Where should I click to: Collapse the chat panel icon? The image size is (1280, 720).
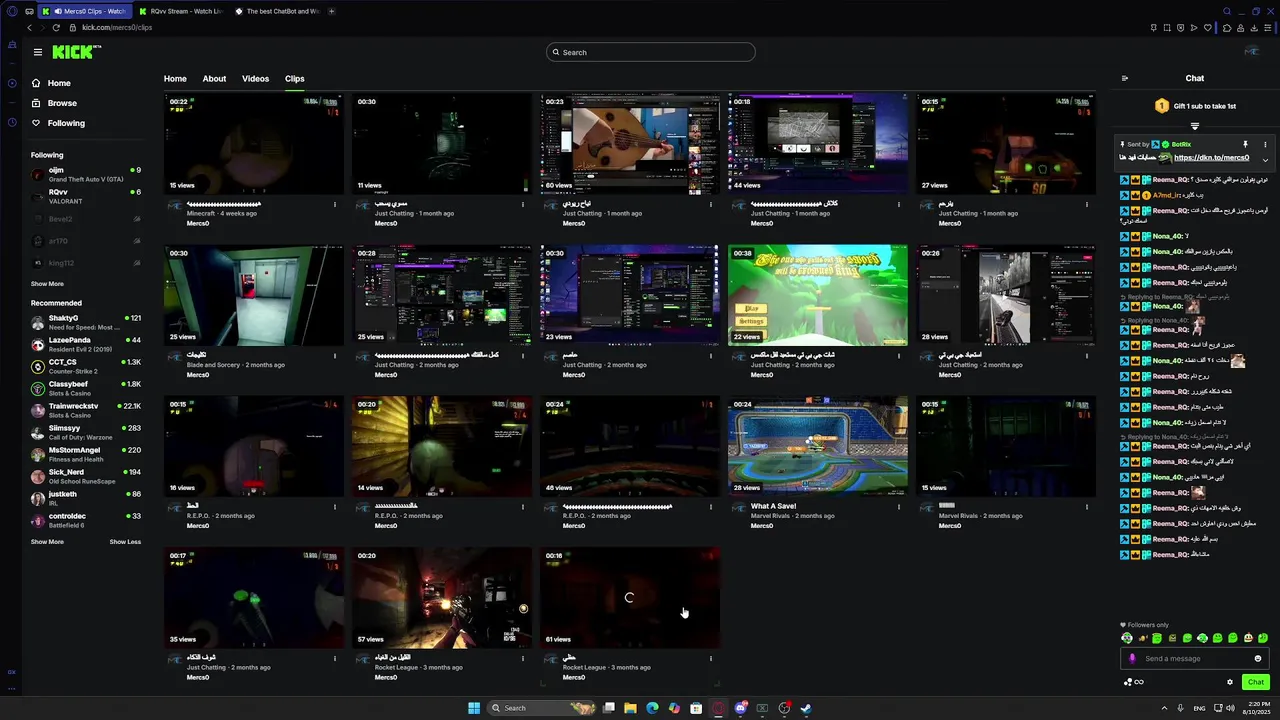(x=1125, y=78)
